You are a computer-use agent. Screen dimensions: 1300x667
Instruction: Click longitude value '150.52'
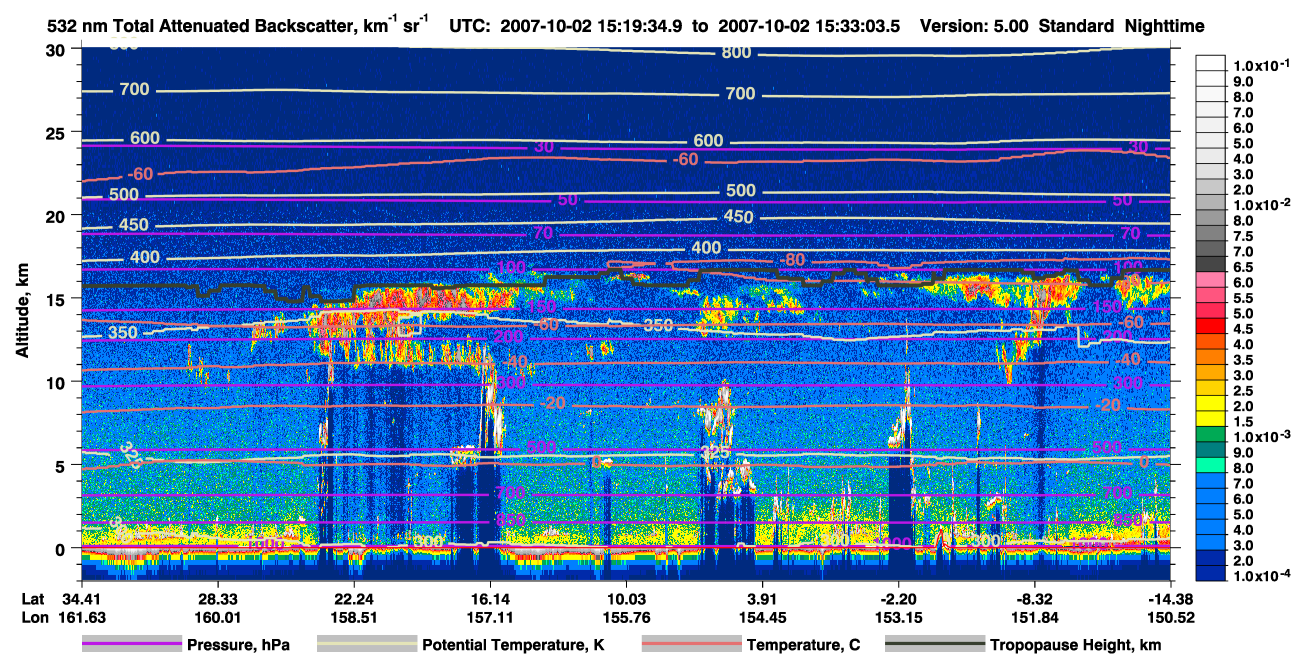click(1170, 617)
